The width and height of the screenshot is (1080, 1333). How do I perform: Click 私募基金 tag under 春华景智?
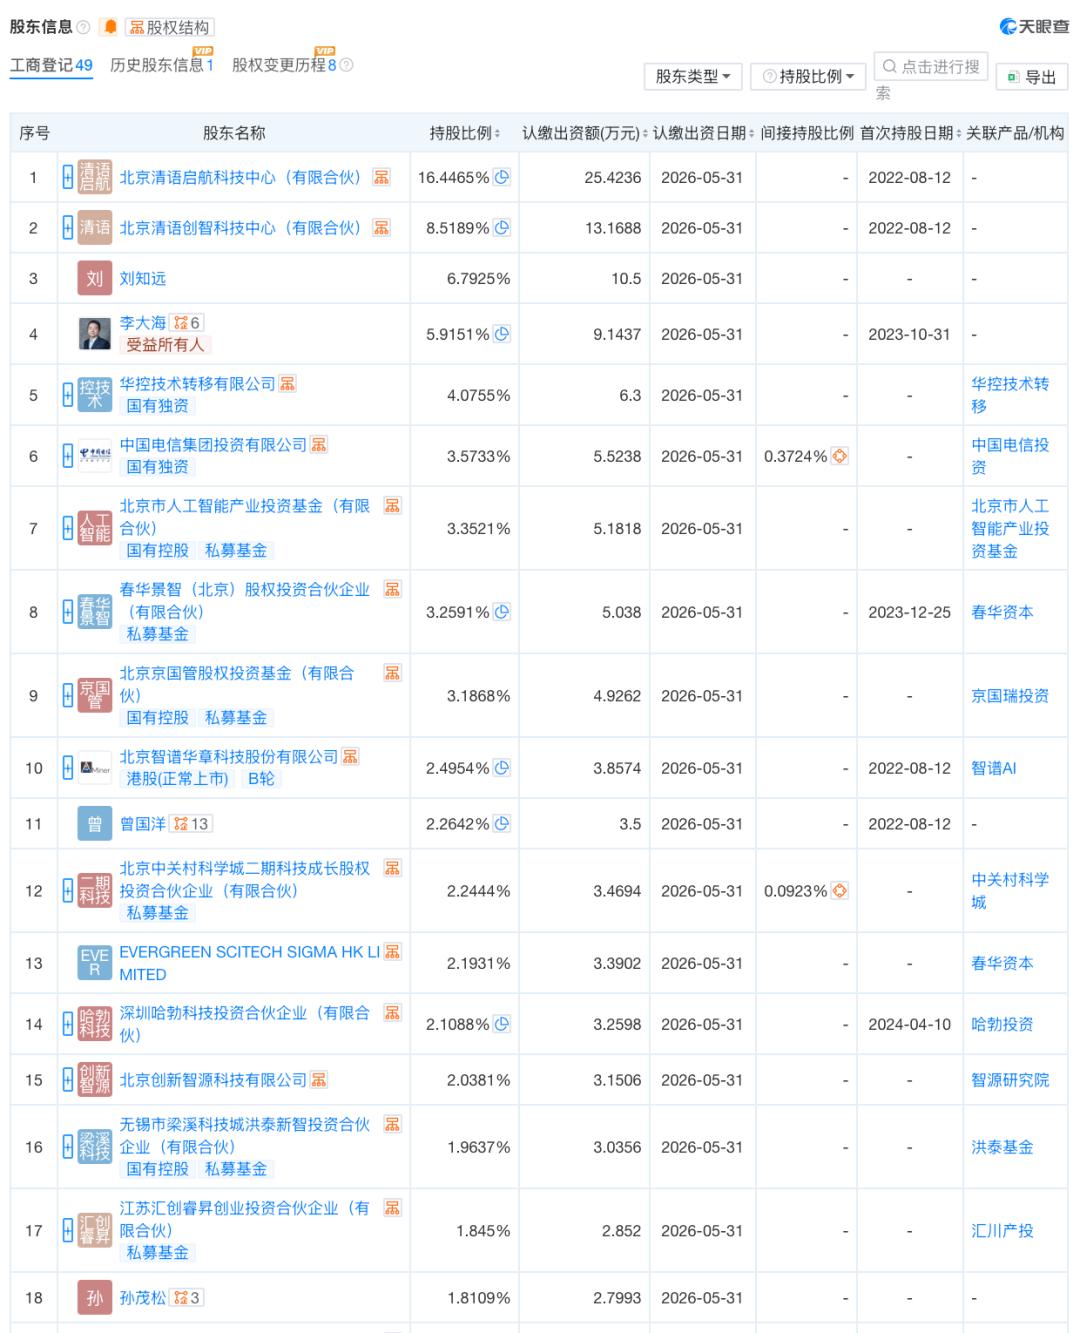click(158, 634)
